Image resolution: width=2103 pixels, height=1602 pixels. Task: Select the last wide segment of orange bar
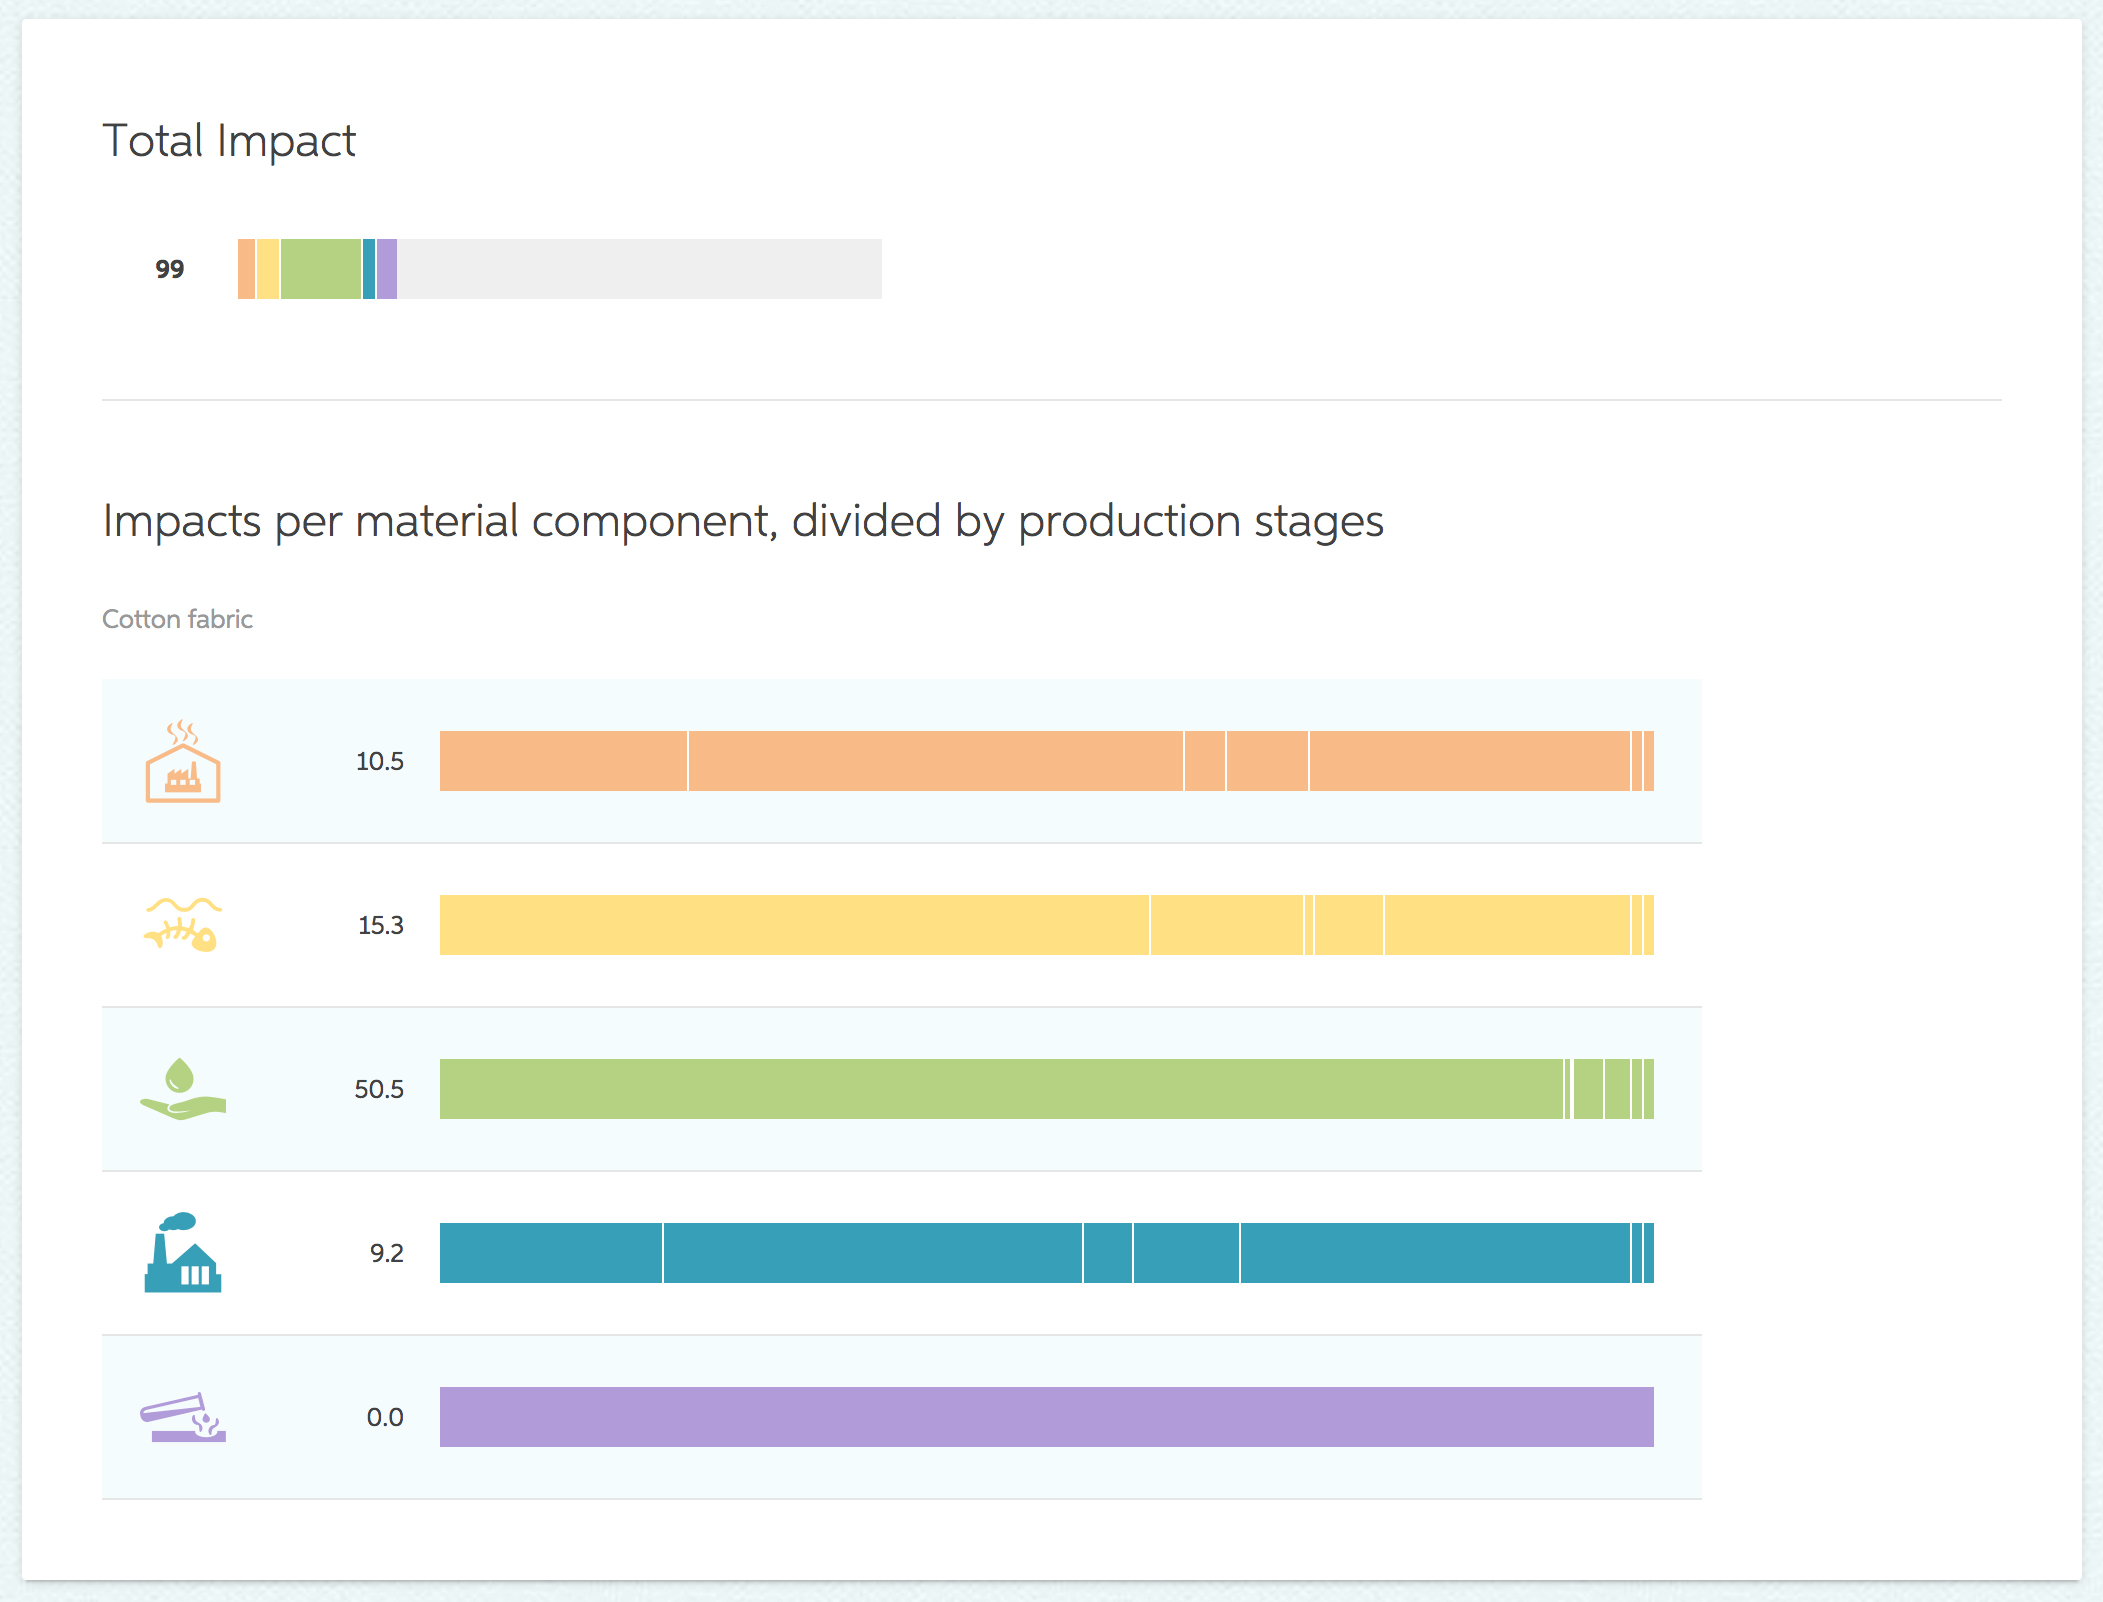click(x=1470, y=761)
